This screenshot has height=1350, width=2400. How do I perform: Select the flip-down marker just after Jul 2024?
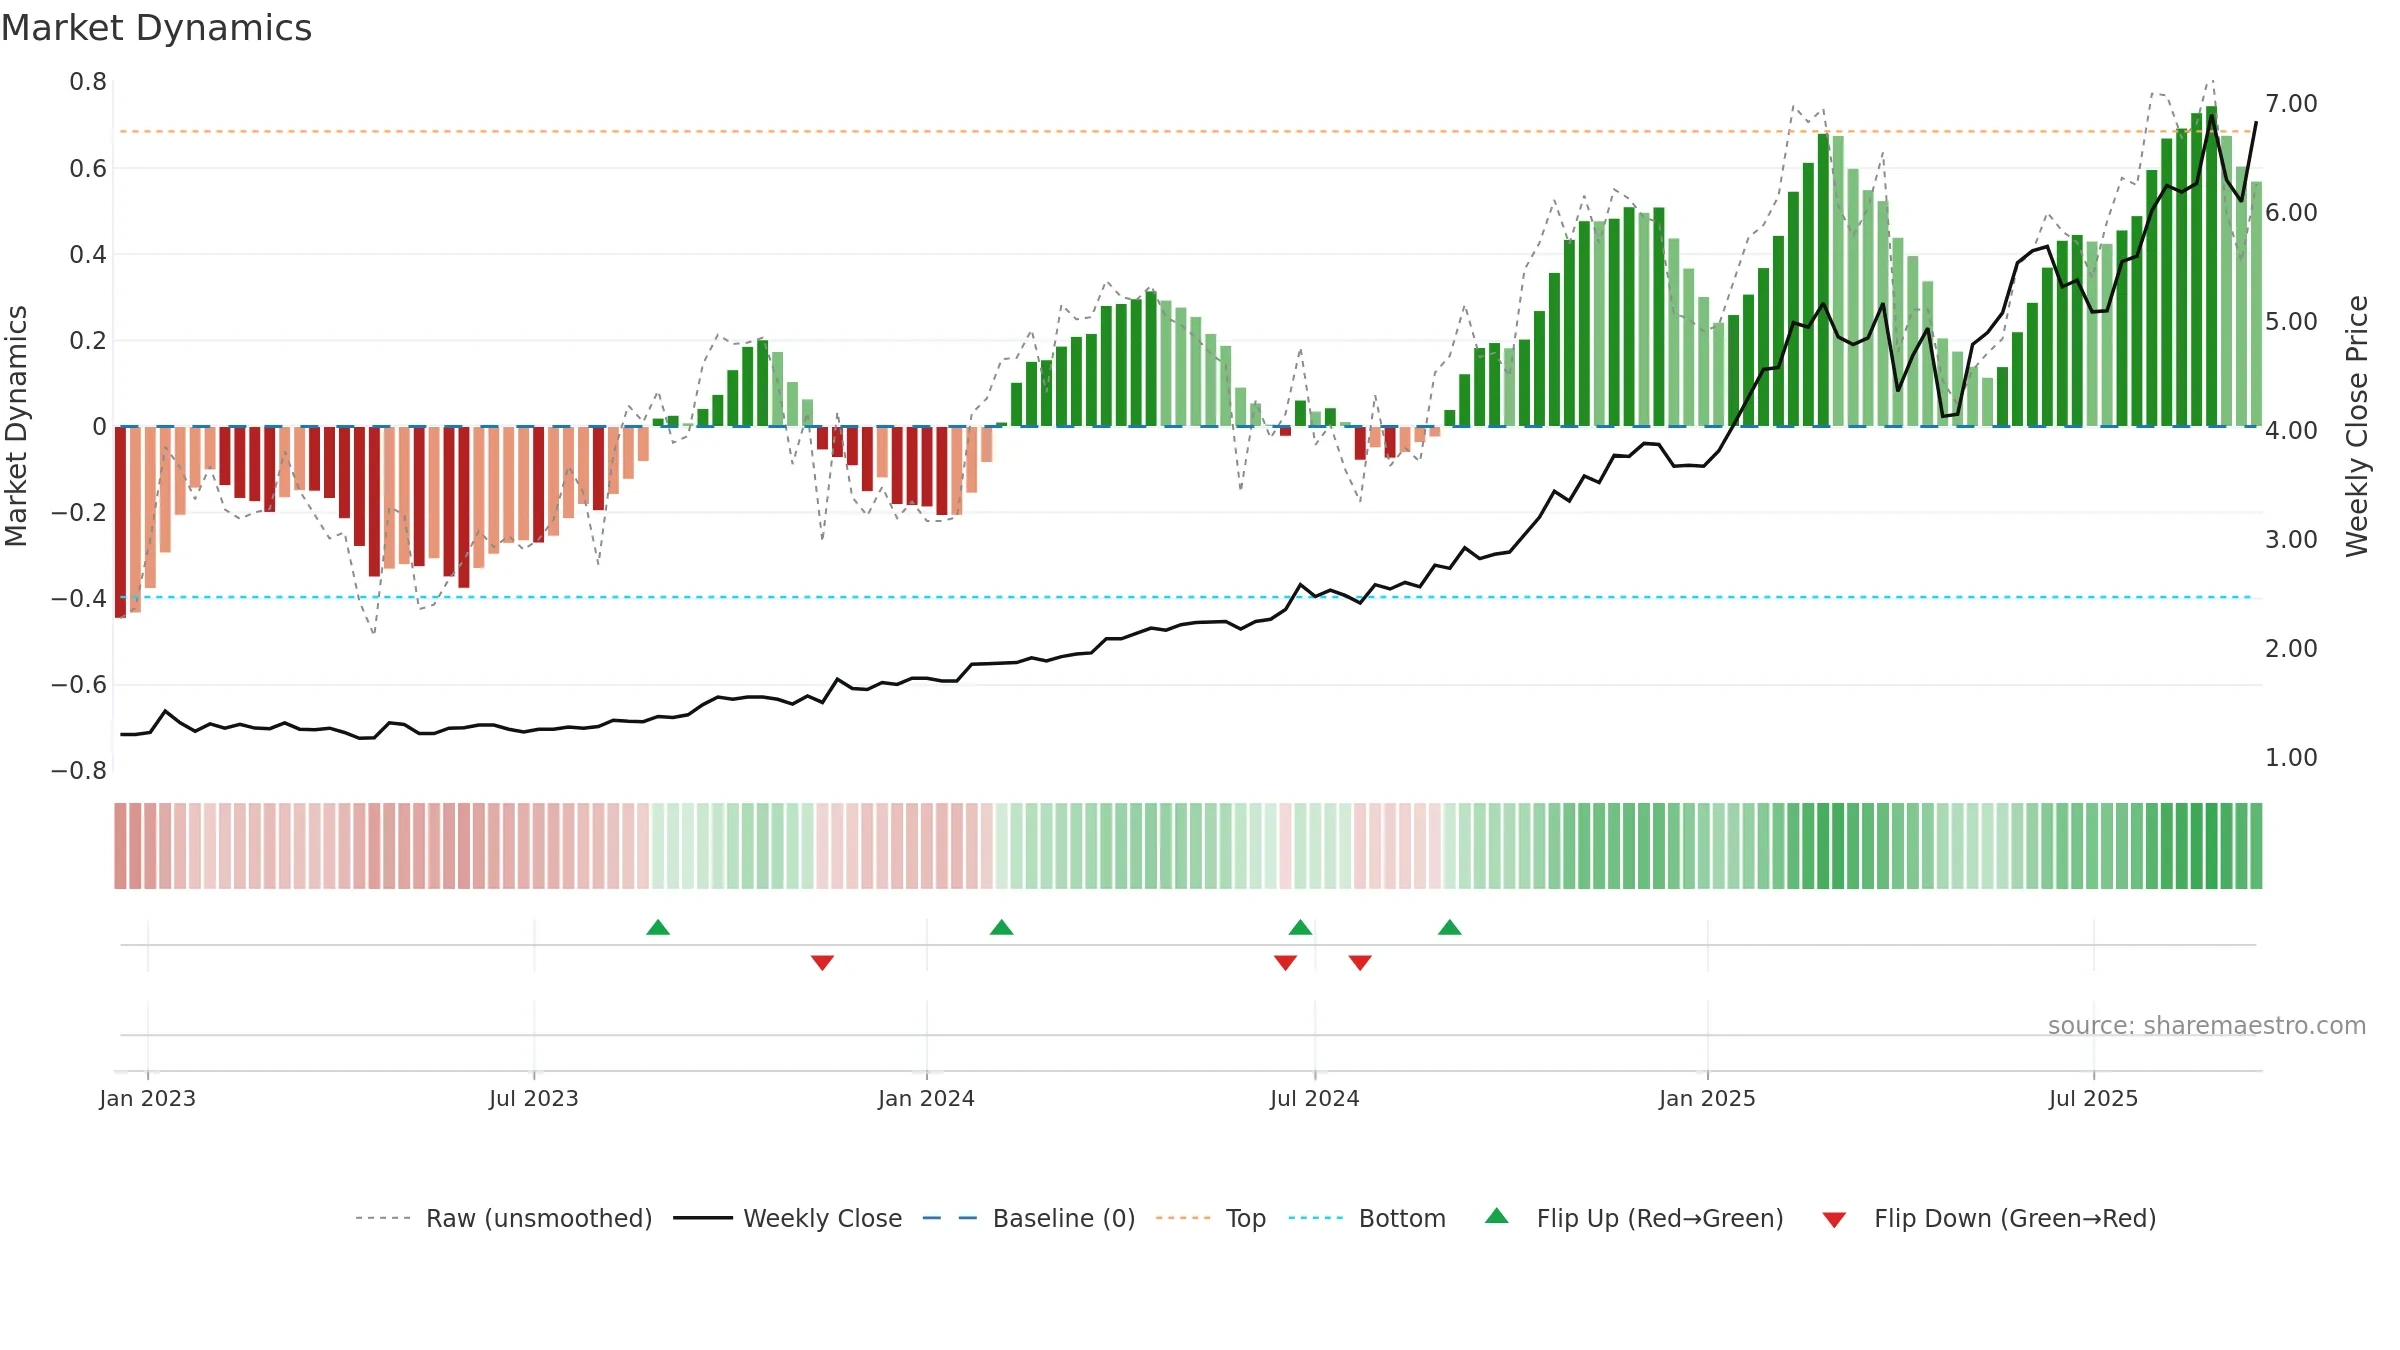(x=1360, y=963)
